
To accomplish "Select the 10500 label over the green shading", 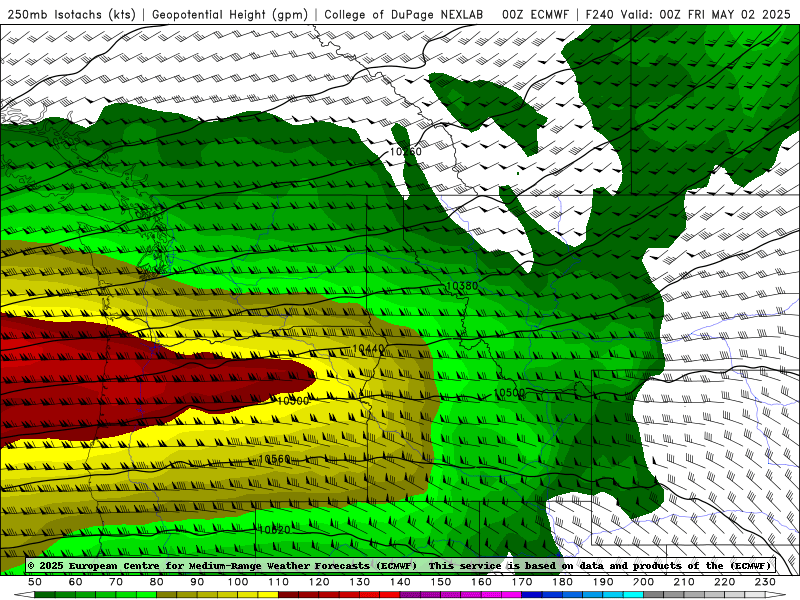I will [509, 393].
